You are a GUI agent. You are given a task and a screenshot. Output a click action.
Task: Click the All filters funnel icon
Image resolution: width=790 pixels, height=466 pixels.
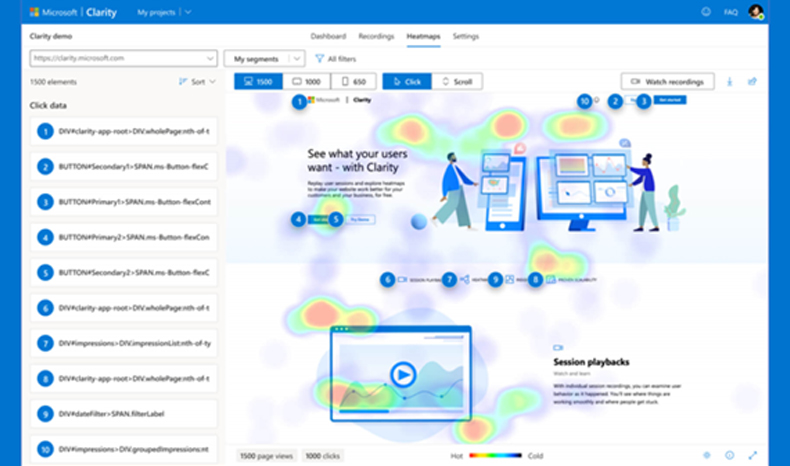tap(320, 59)
